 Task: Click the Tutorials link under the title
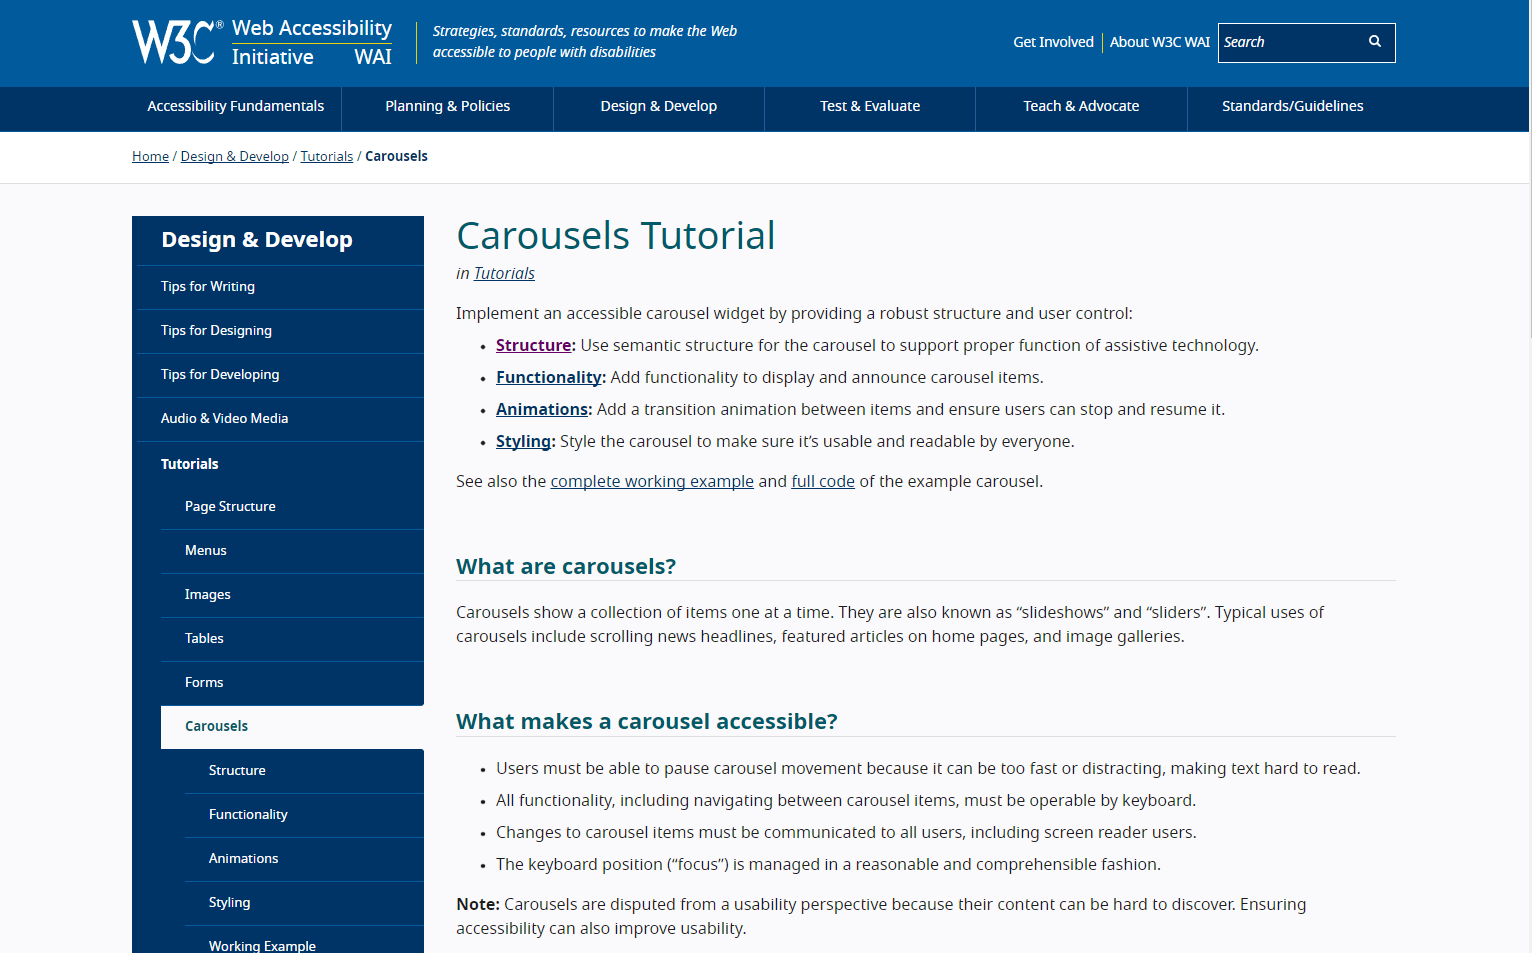(504, 273)
